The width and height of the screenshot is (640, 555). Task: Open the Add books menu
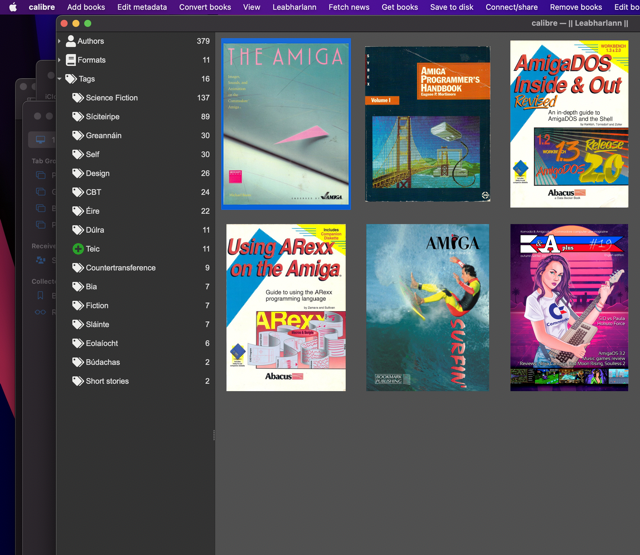tap(86, 7)
